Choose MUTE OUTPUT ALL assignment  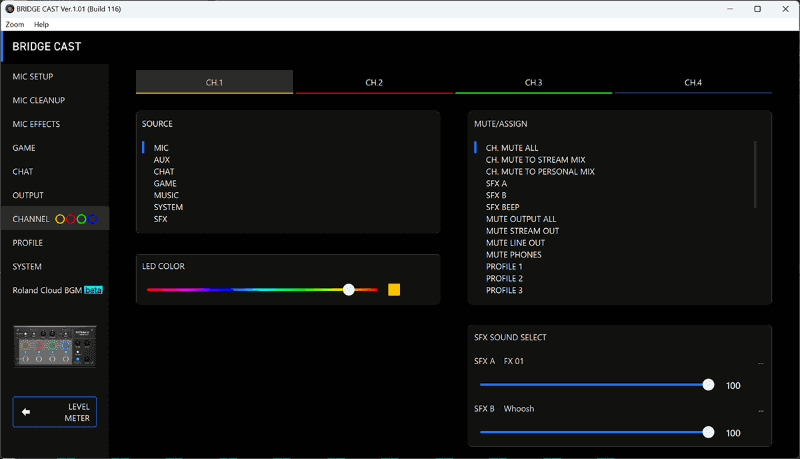521,219
